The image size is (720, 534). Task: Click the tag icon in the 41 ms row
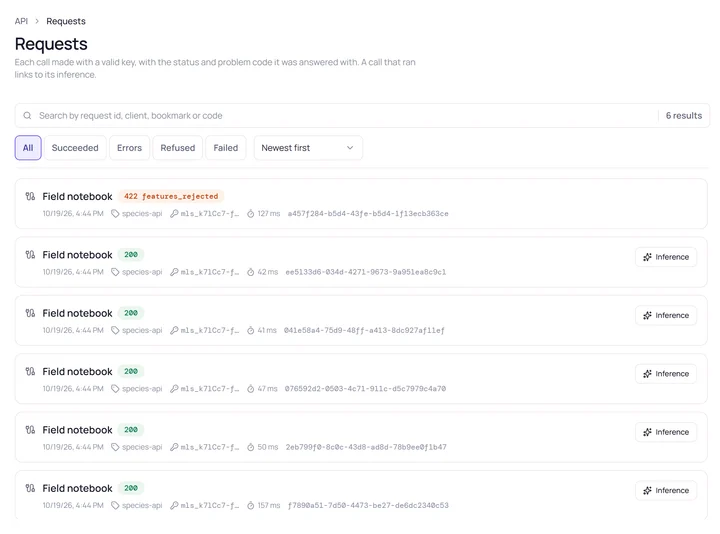[x=115, y=330]
